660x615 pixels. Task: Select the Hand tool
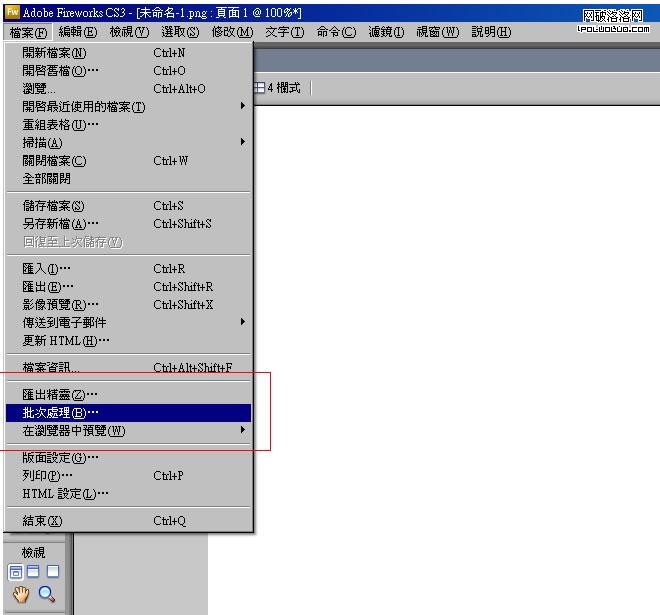click(x=18, y=594)
